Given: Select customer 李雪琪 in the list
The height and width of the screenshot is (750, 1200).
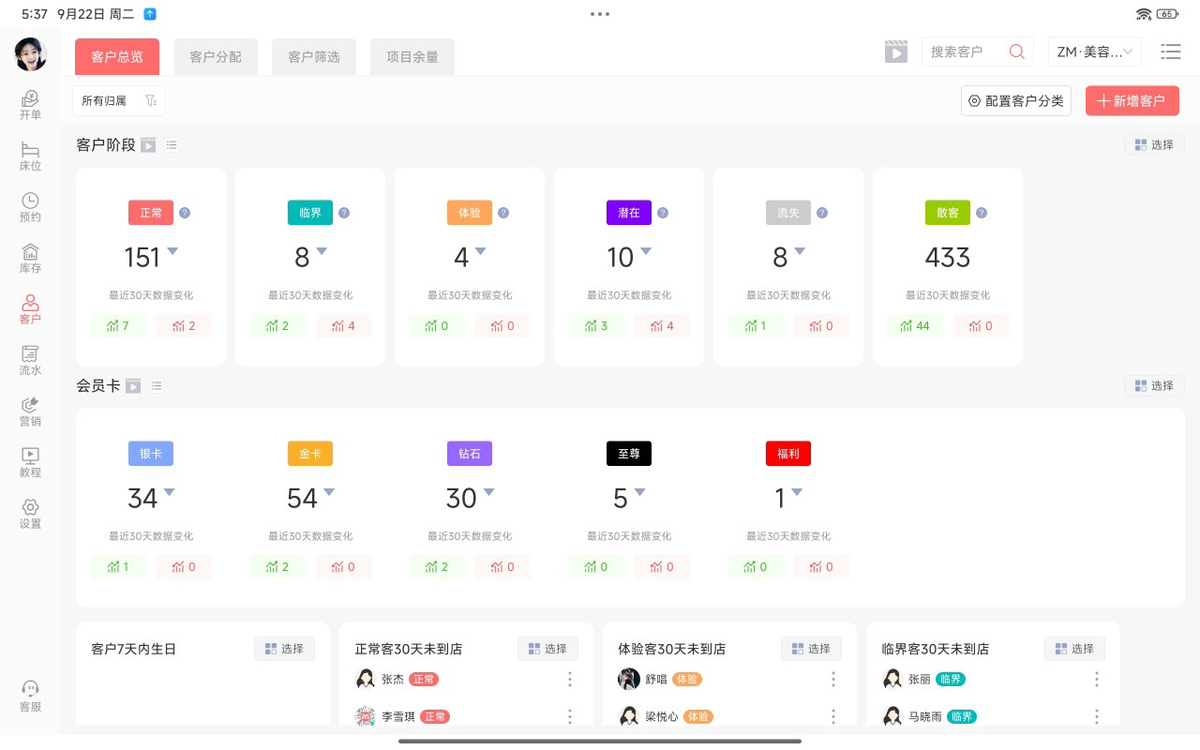Looking at the screenshot, I should pos(400,717).
